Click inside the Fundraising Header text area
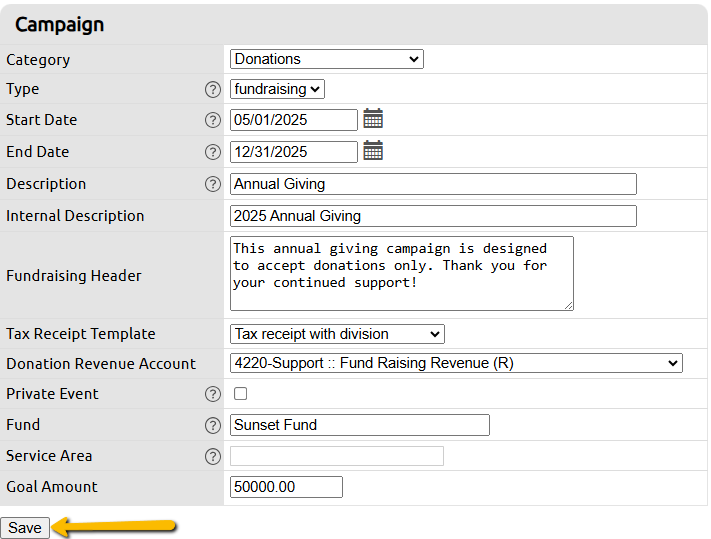This screenshot has height=539, width=711. [x=402, y=273]
